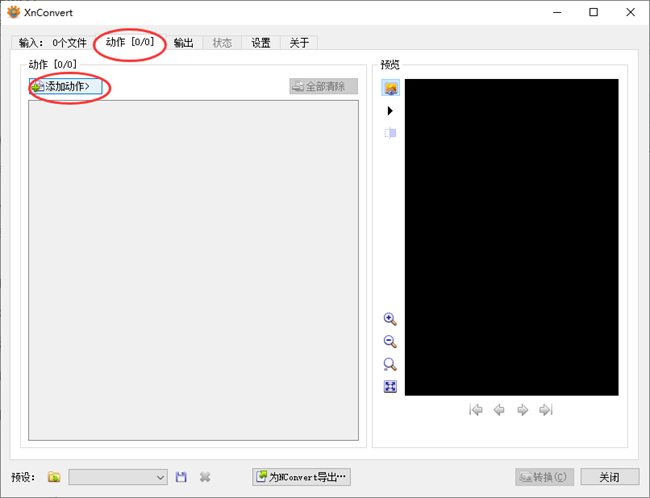Click inside the empty action list area

(193, 270)
